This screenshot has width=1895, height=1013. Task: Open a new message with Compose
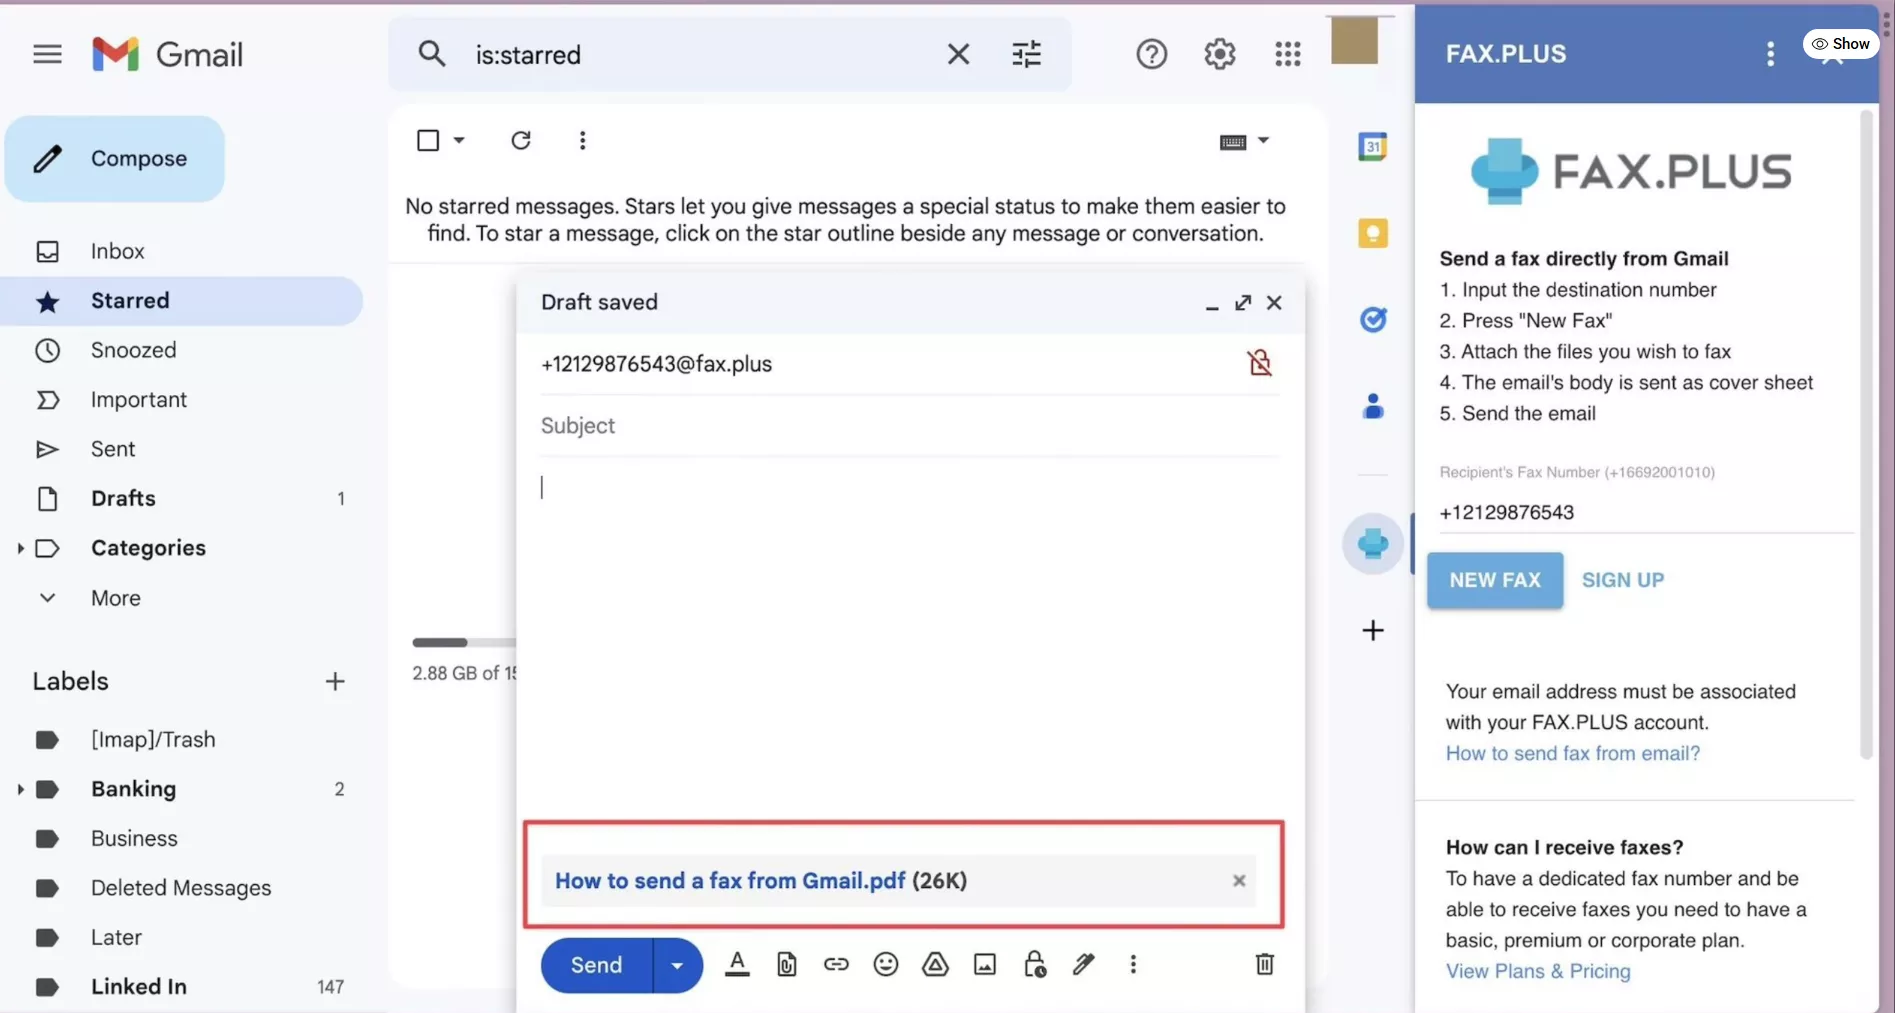115,158
